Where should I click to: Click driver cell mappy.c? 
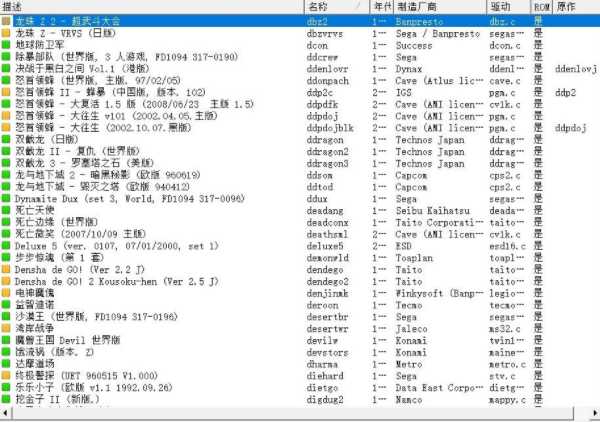pyautogui.click(x=507, y=400)
